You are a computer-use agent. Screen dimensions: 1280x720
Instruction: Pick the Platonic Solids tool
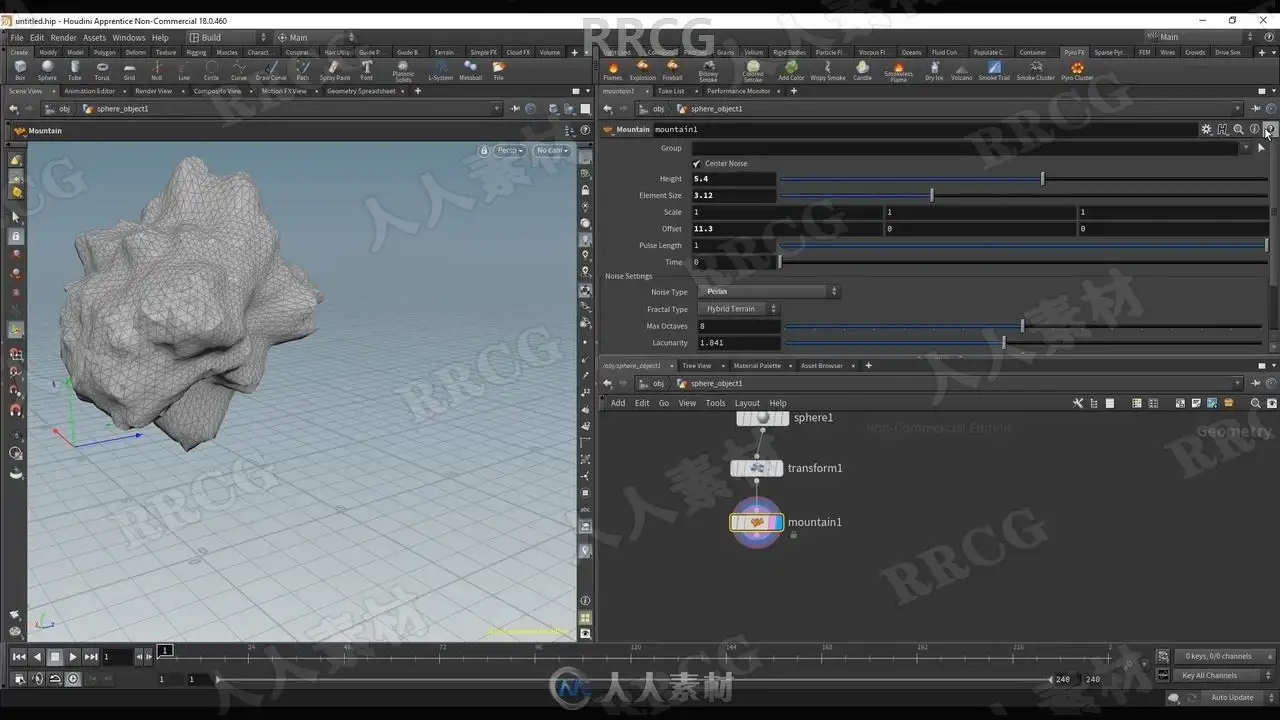403,71
